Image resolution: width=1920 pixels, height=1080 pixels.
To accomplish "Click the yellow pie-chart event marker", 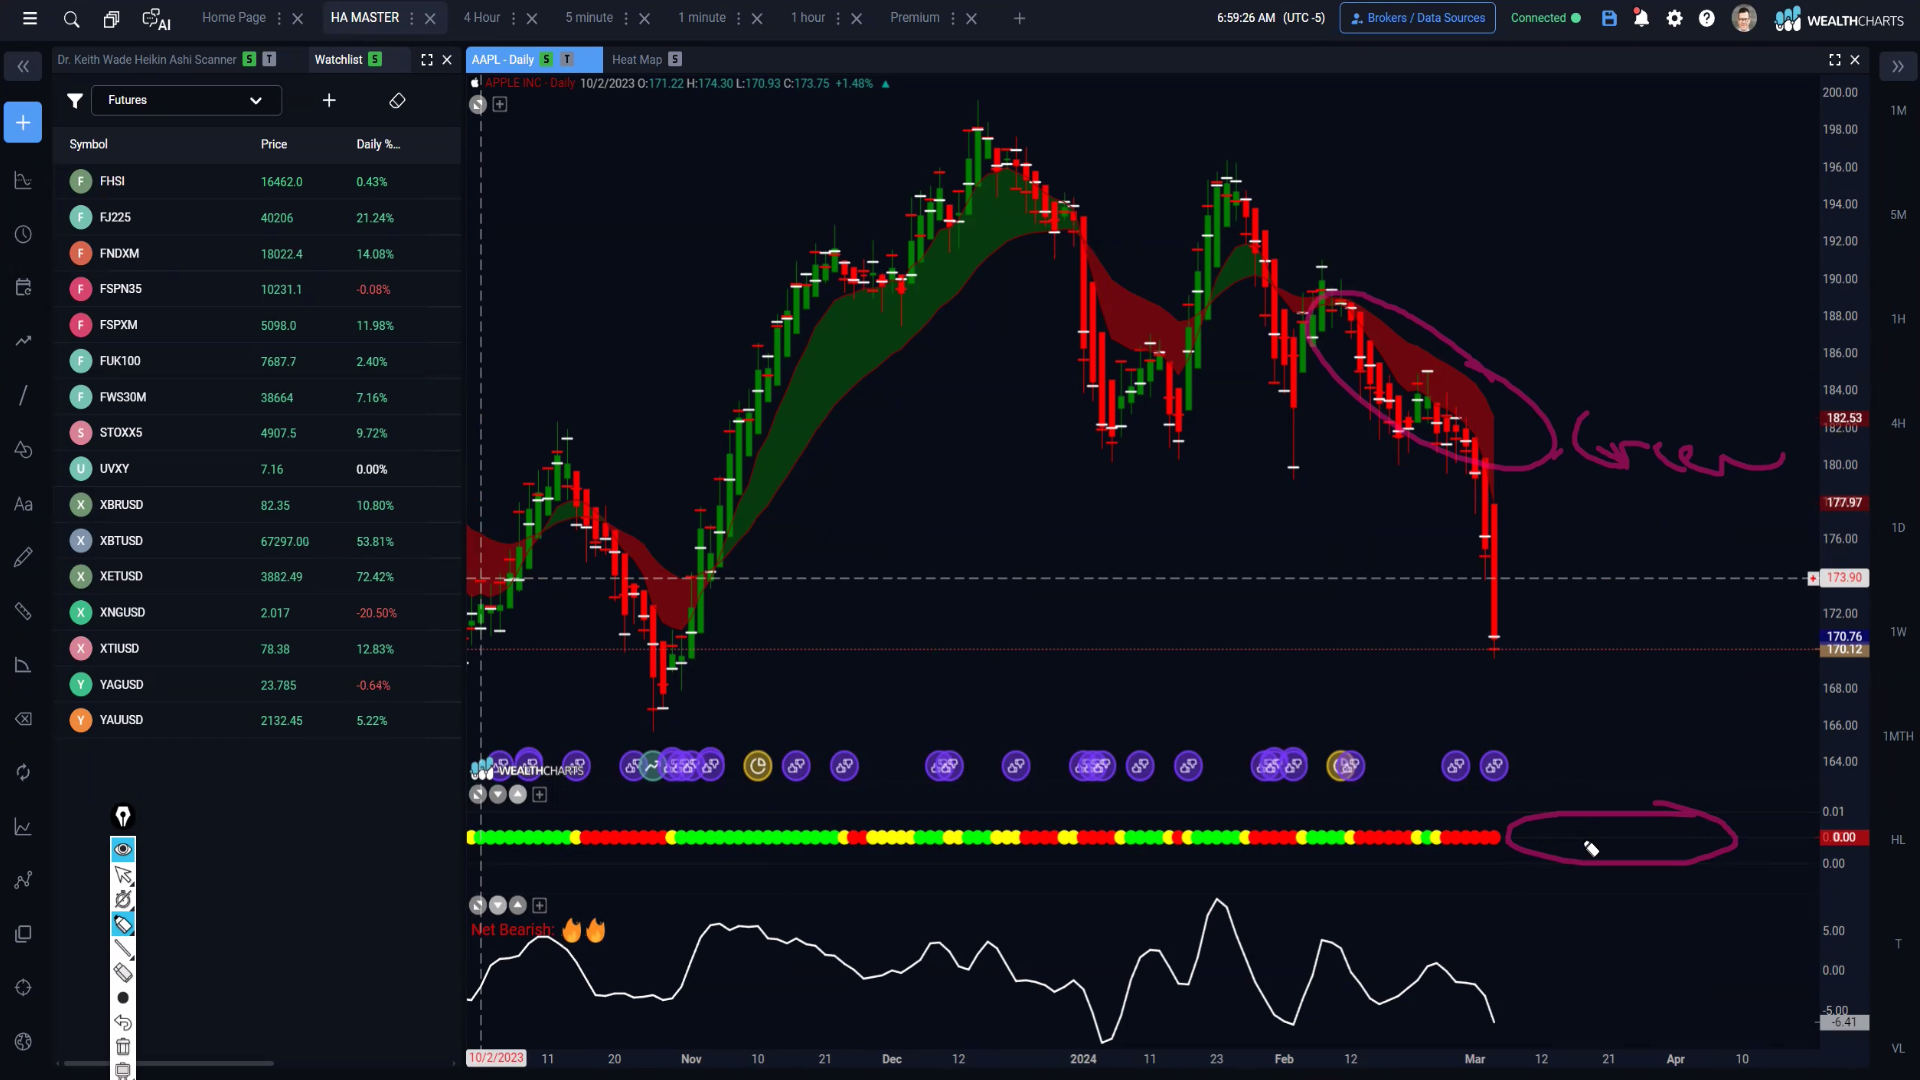I will (x=758, y=767).
